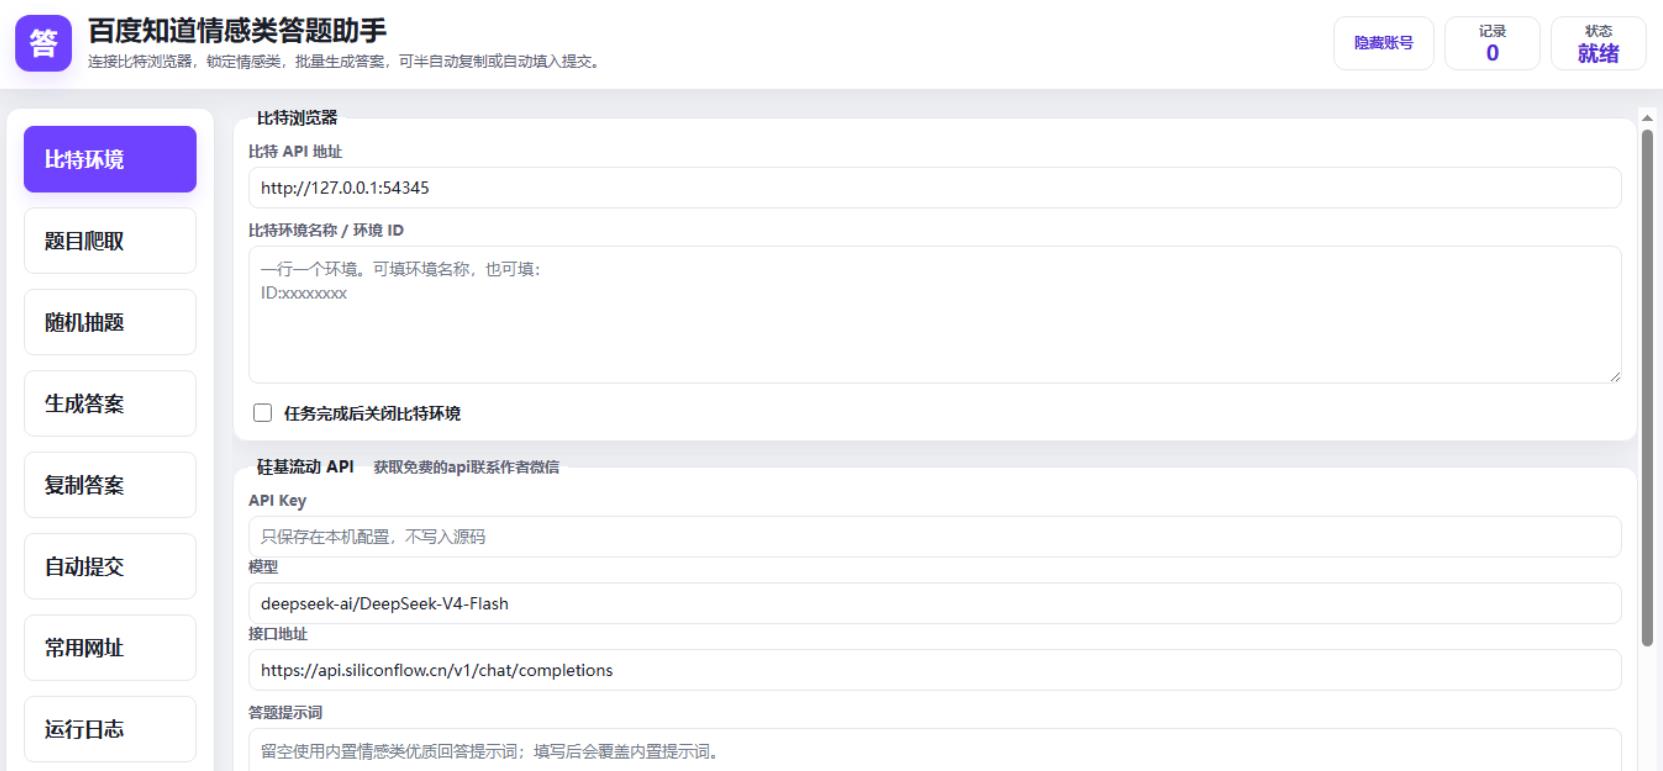View the 运行日志 tab

[110, 729]
